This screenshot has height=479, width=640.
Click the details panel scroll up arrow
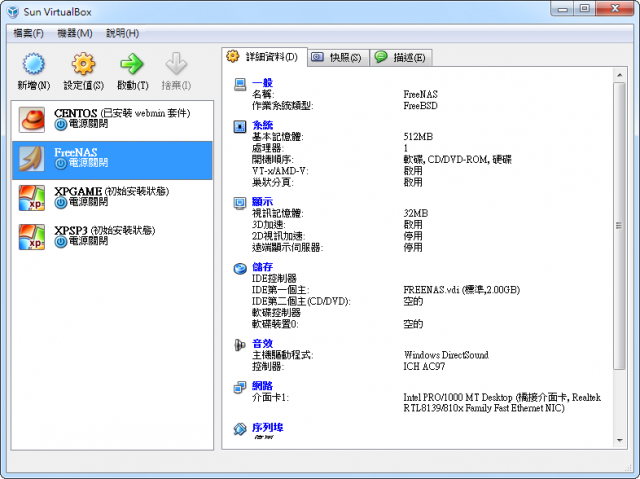tap(620, 75)
